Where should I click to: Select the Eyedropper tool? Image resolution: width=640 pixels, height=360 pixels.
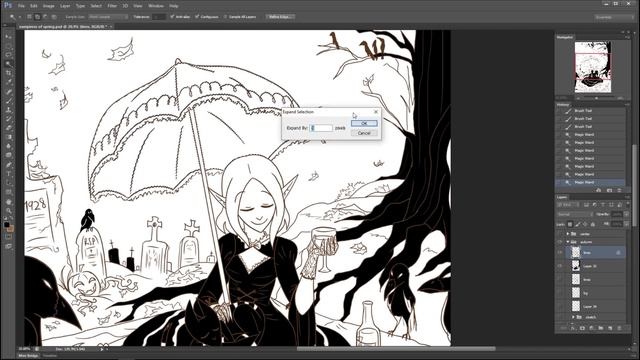pyautogui.click(x=8, y=82)
